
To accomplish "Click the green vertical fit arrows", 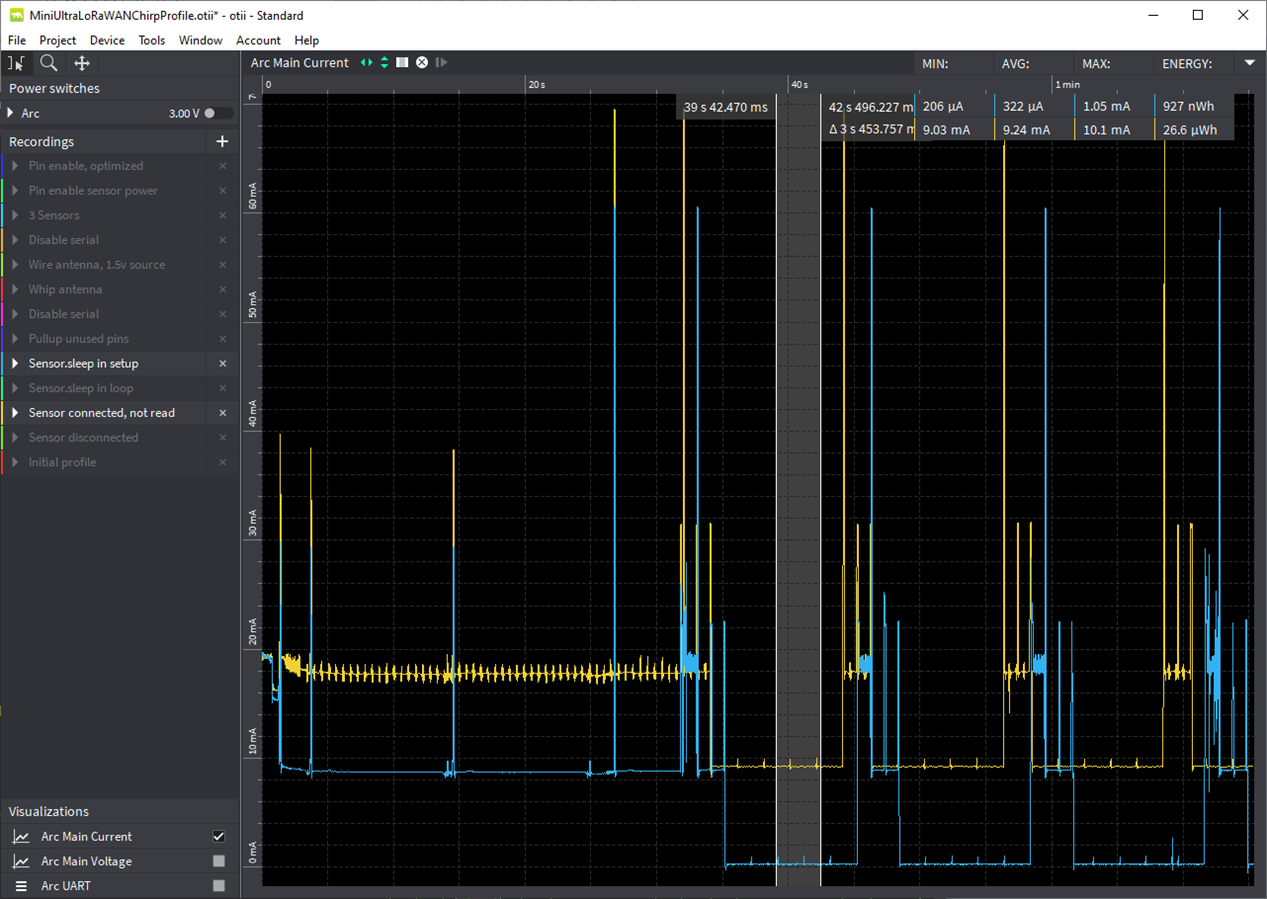I will [384, 63].
